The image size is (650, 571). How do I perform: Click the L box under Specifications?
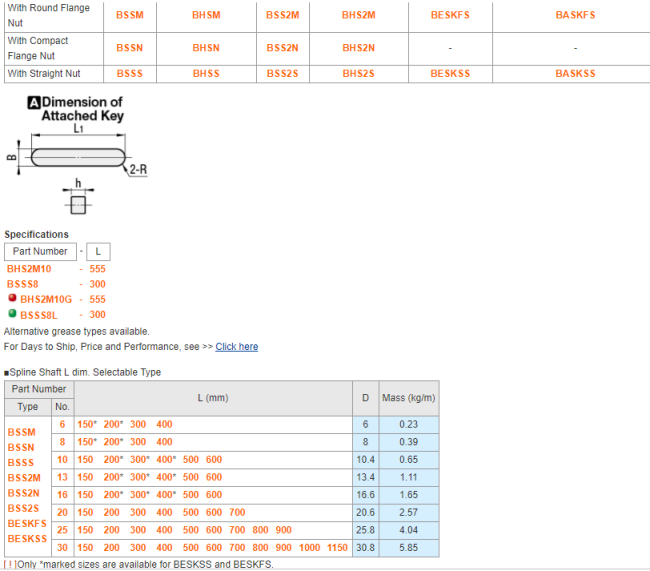click(x=97, y=252)
